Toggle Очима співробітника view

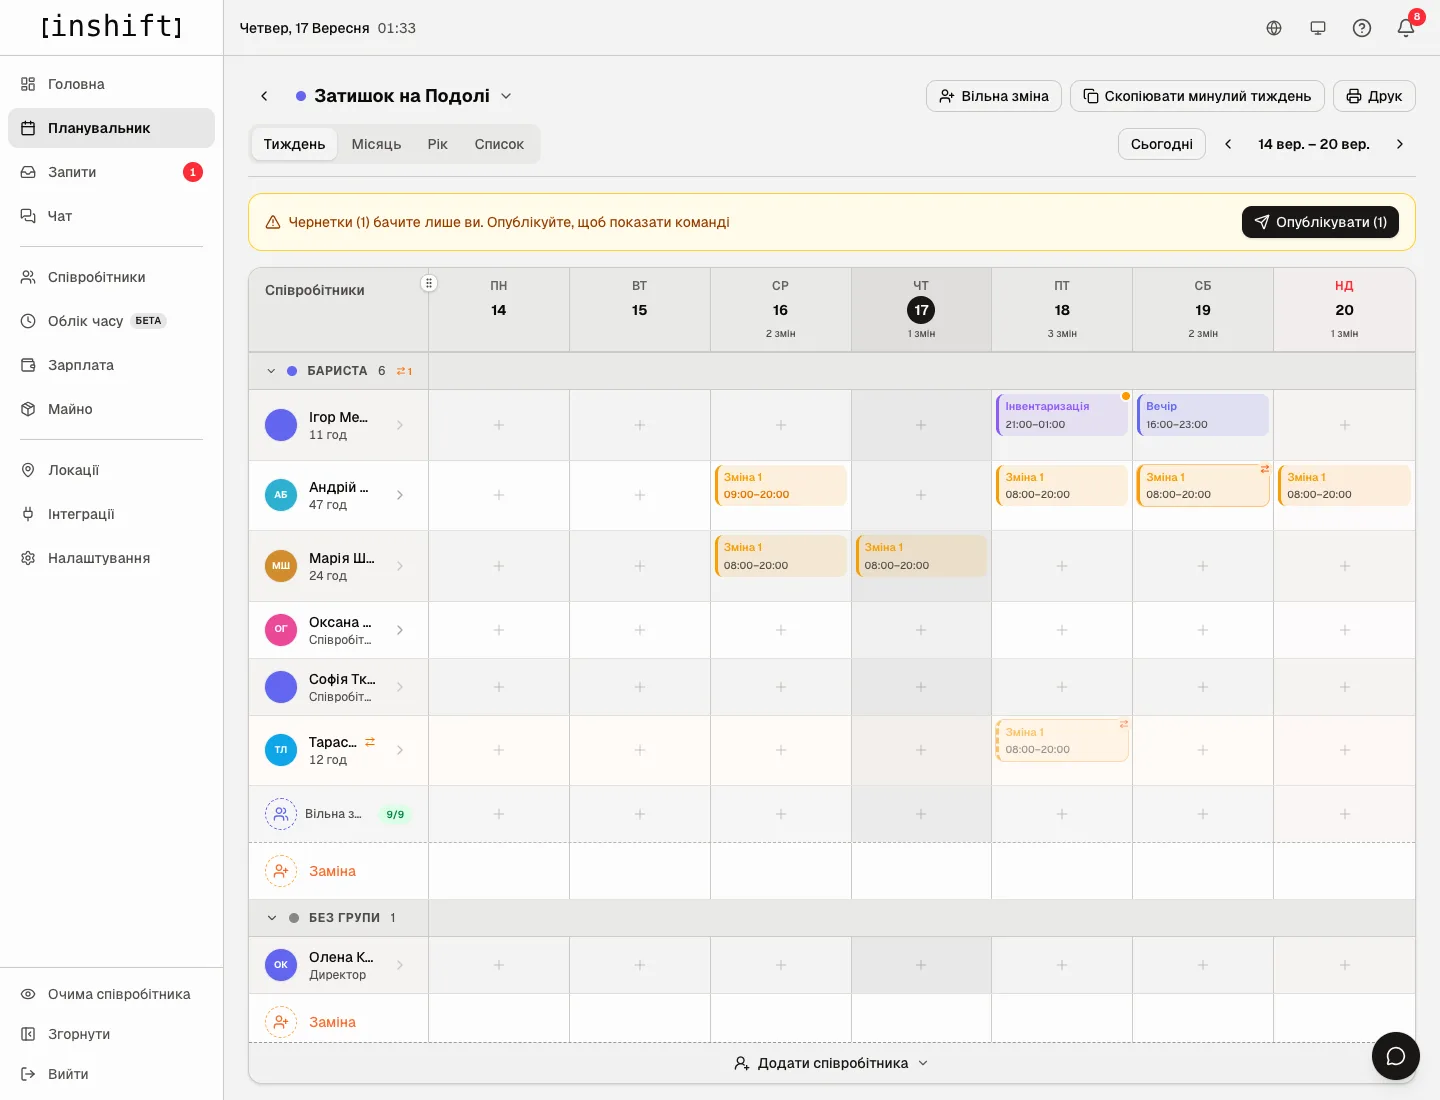(x=111, y=994)
